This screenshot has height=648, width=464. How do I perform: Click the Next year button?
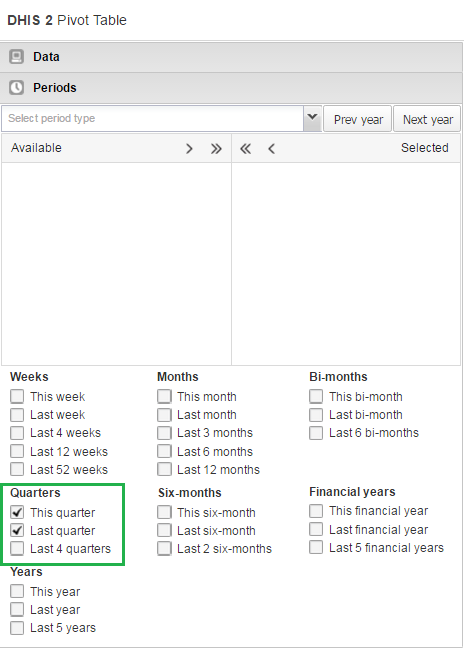(x=427, y=119)
